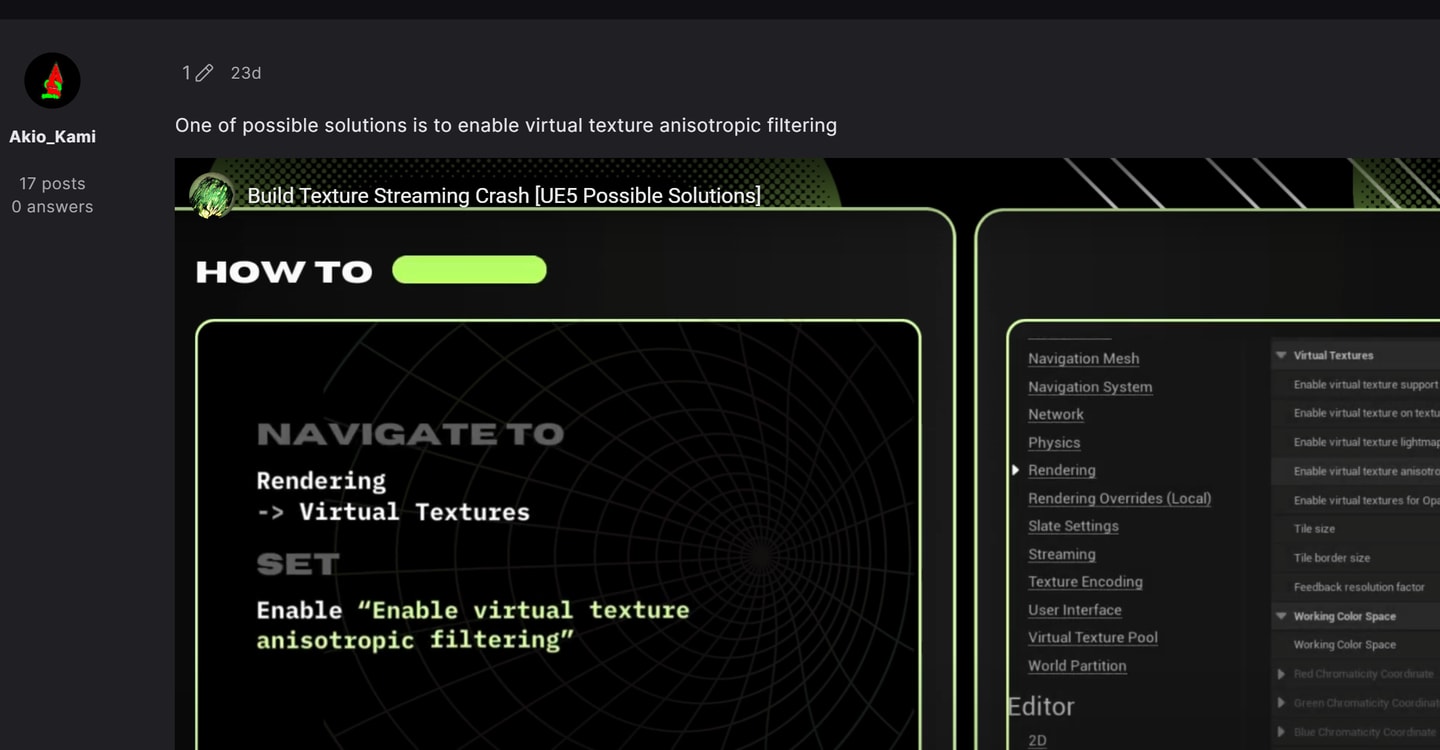Click Navigation System in the video settings list

(x=1090, y=387)
